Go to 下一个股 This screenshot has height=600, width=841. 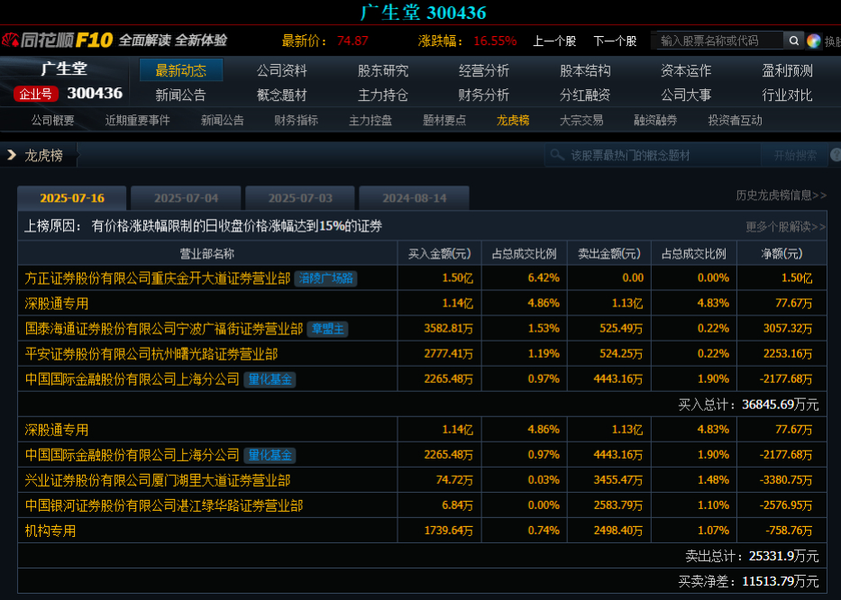click(x=615, y=41)
